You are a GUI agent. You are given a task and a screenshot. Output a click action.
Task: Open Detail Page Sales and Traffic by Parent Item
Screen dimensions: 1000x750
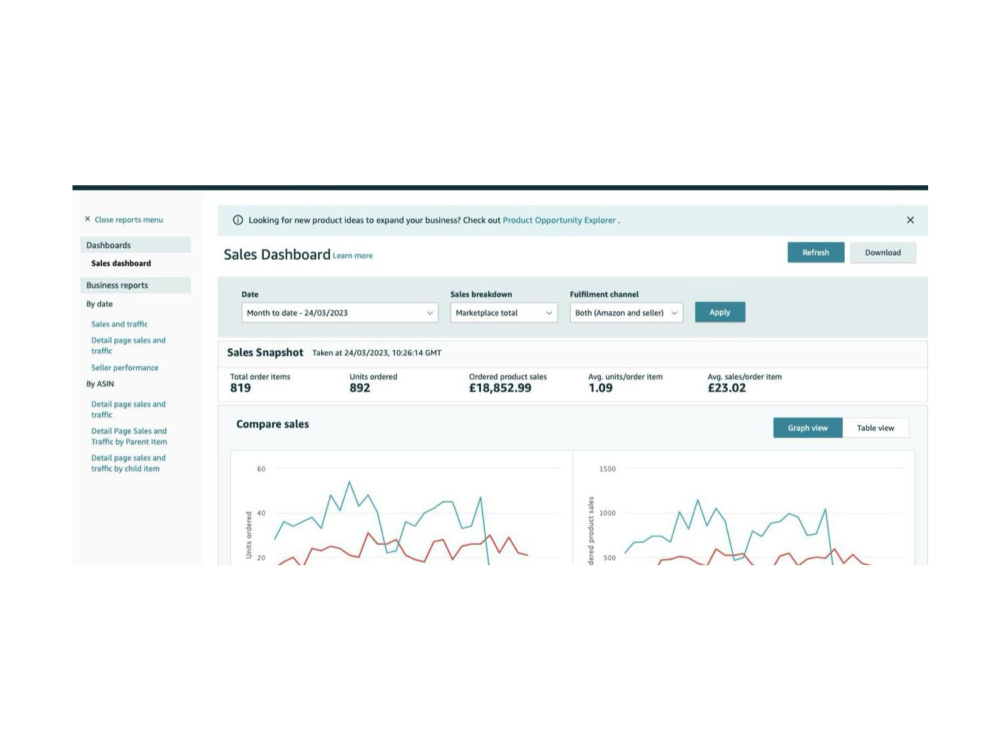[129, 436]
